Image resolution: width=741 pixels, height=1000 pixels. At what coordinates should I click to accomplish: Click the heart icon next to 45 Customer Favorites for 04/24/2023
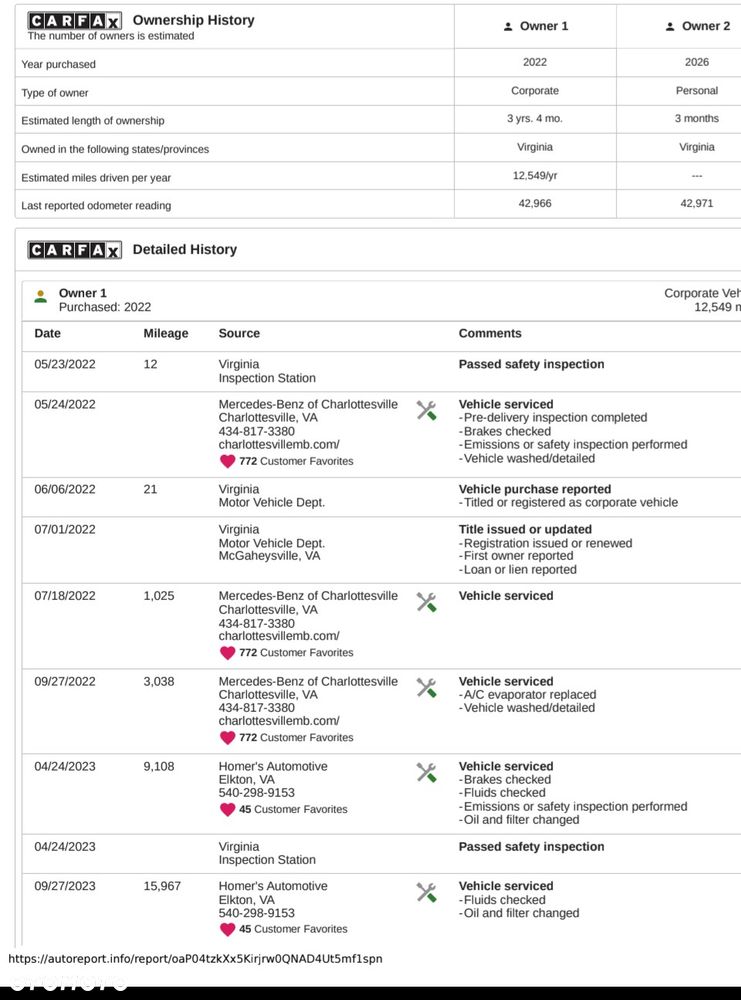click(x=228, y=809)
